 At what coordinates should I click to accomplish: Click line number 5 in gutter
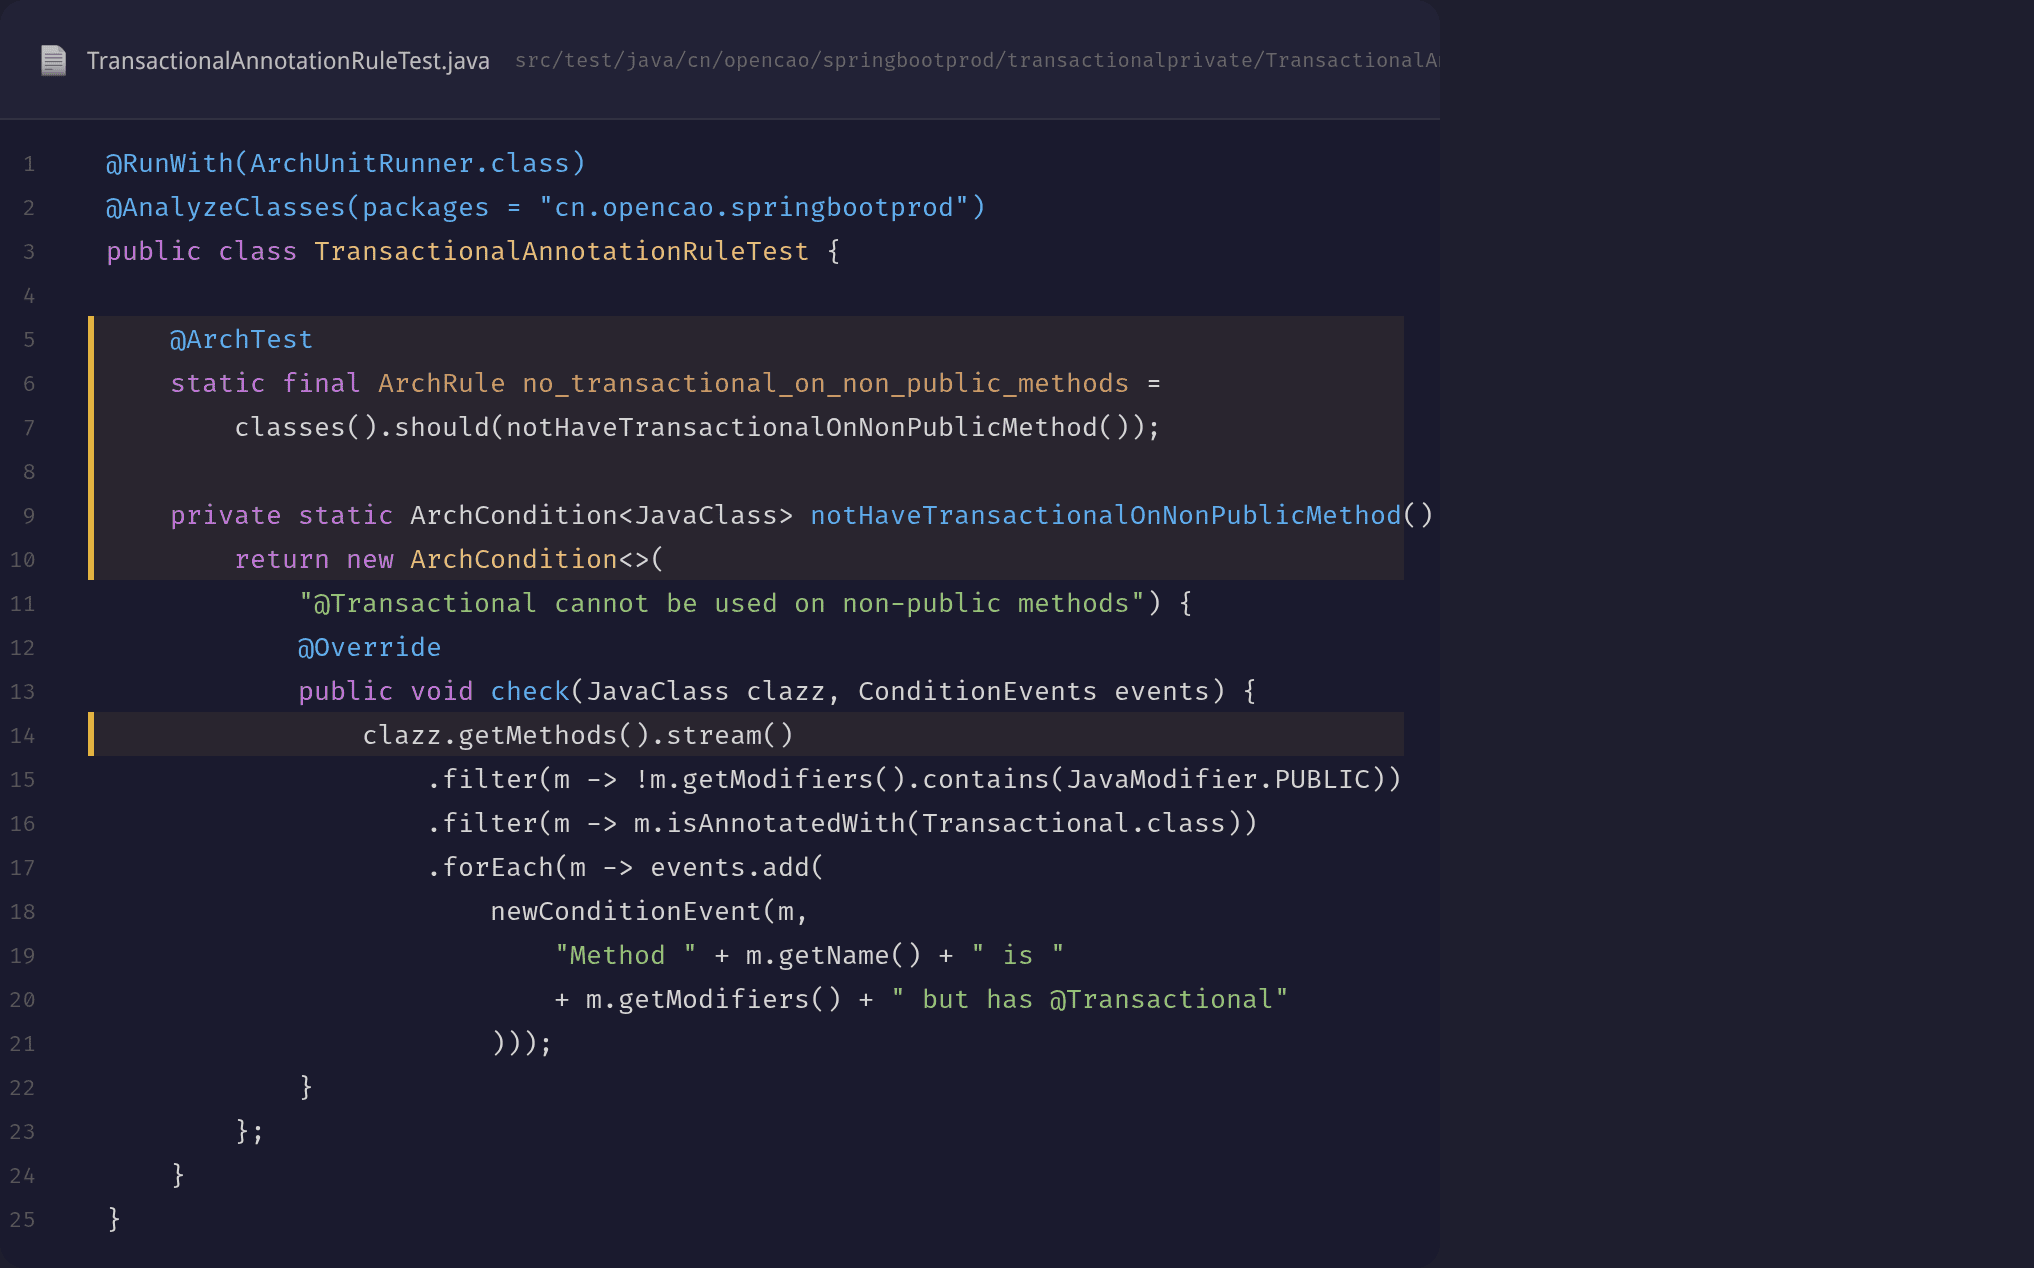point(29,340)
